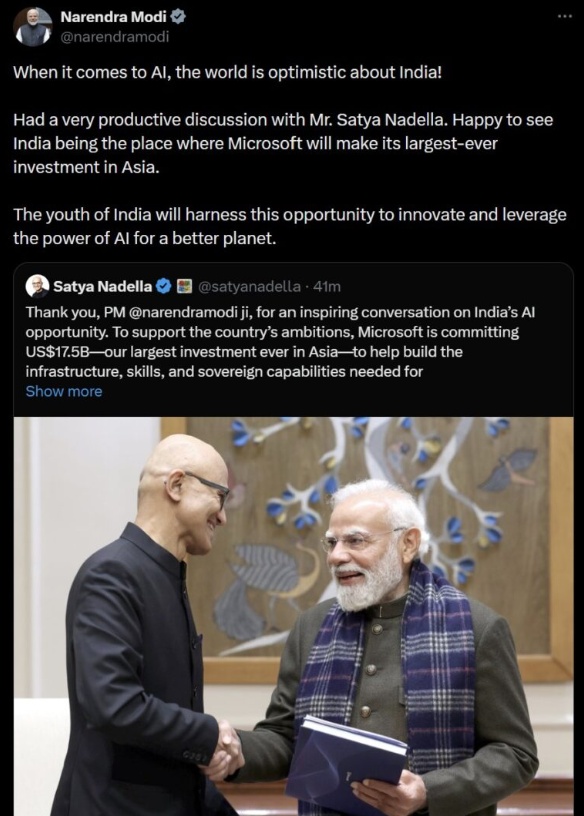This screenshot has height=816, width=584.
Task: Click the Microsoft affiliation badge icon
Action: (184, 286)
